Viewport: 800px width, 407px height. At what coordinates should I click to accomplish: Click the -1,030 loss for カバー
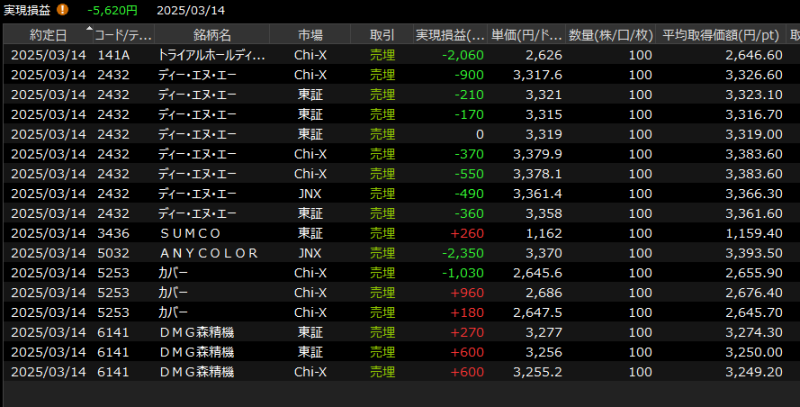click(463, 273)
